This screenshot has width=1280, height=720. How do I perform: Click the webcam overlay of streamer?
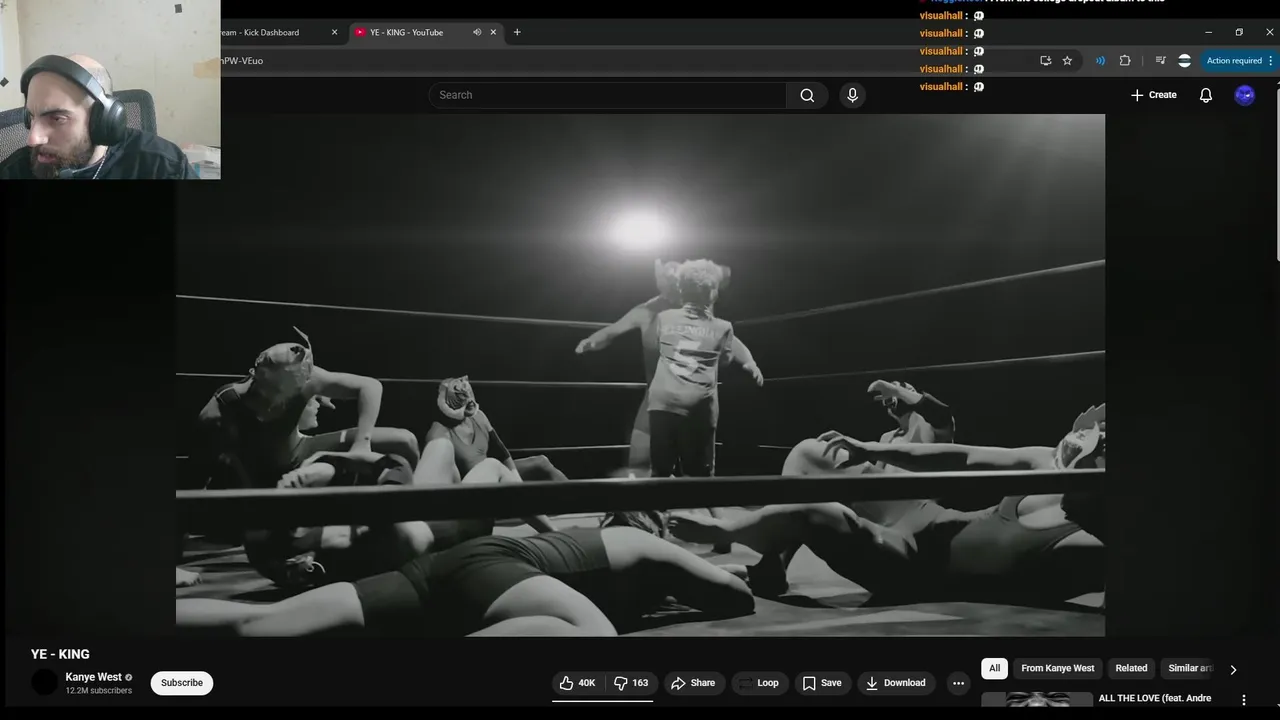point(110,89)
